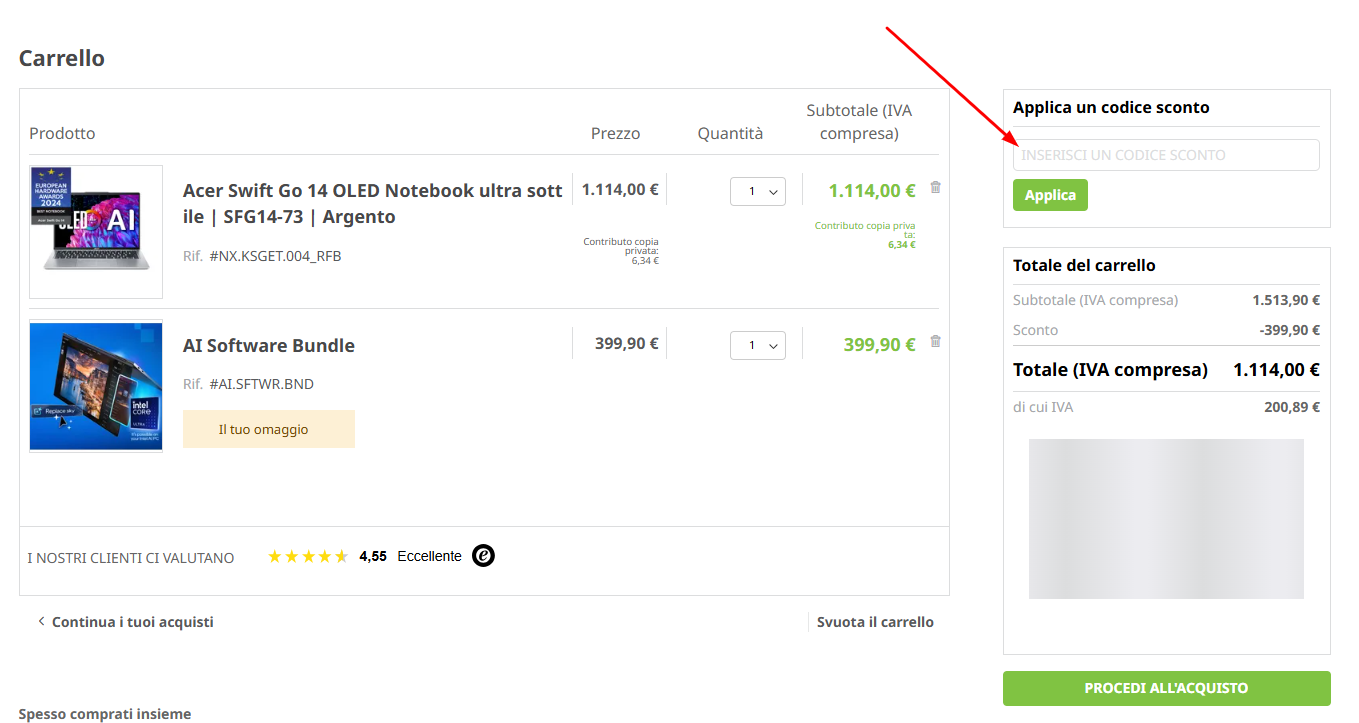
Task: Expand quantity selector for AI Software Bundle
Action: coord(757,346)
